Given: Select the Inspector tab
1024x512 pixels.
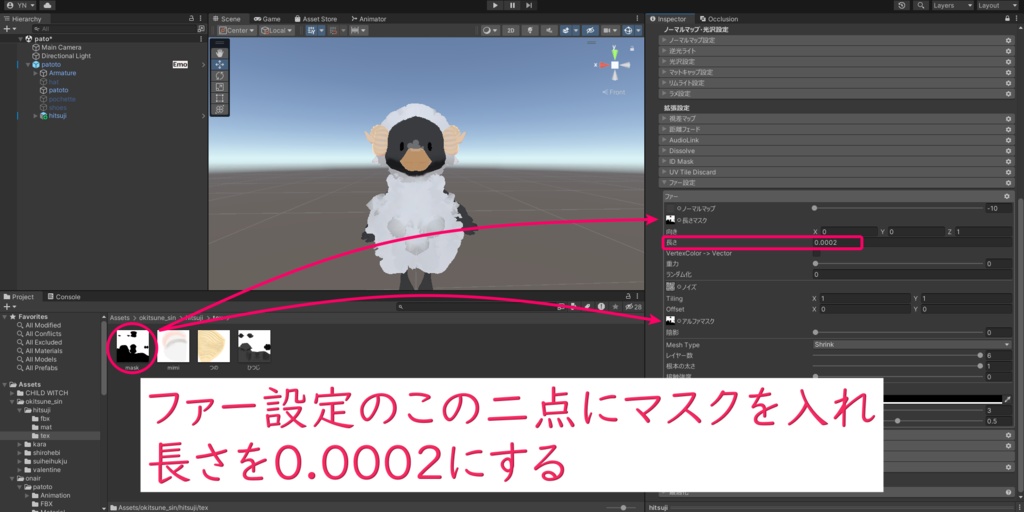Looking at the screenshot, I should point(668,19).
